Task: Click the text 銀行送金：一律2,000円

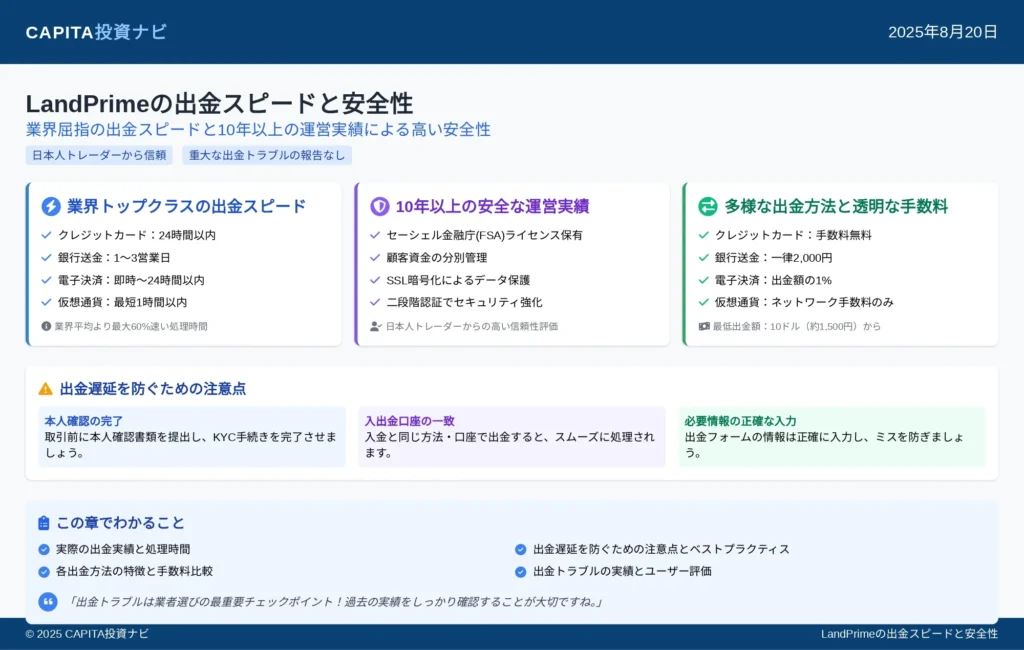Action: 773,257
